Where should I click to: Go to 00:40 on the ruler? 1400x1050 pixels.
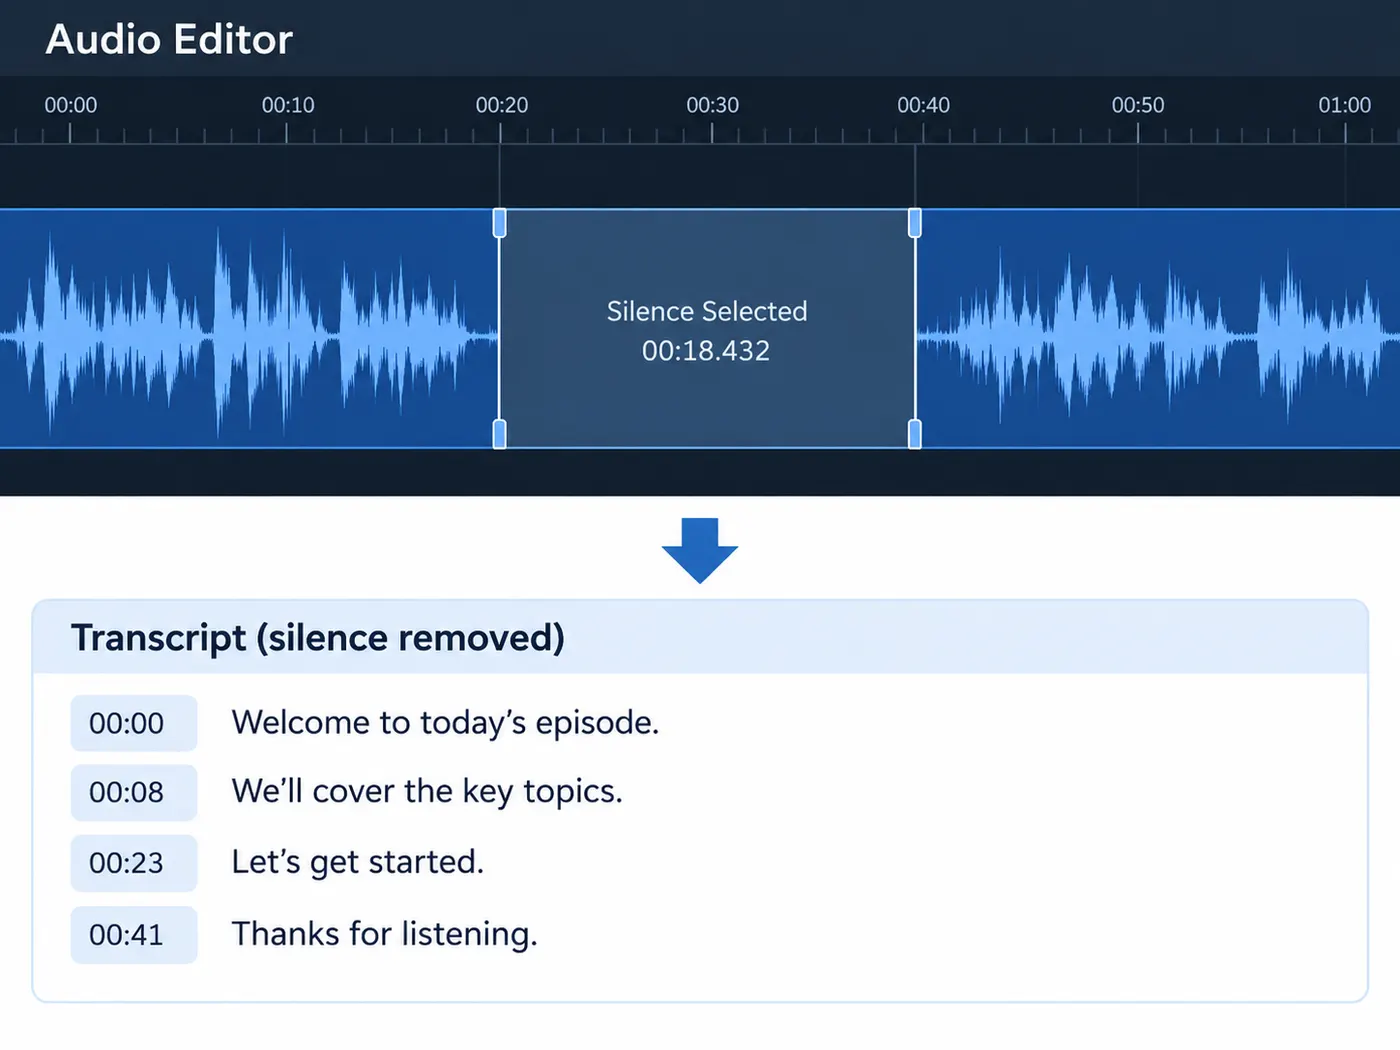click(x=924, y=105)
